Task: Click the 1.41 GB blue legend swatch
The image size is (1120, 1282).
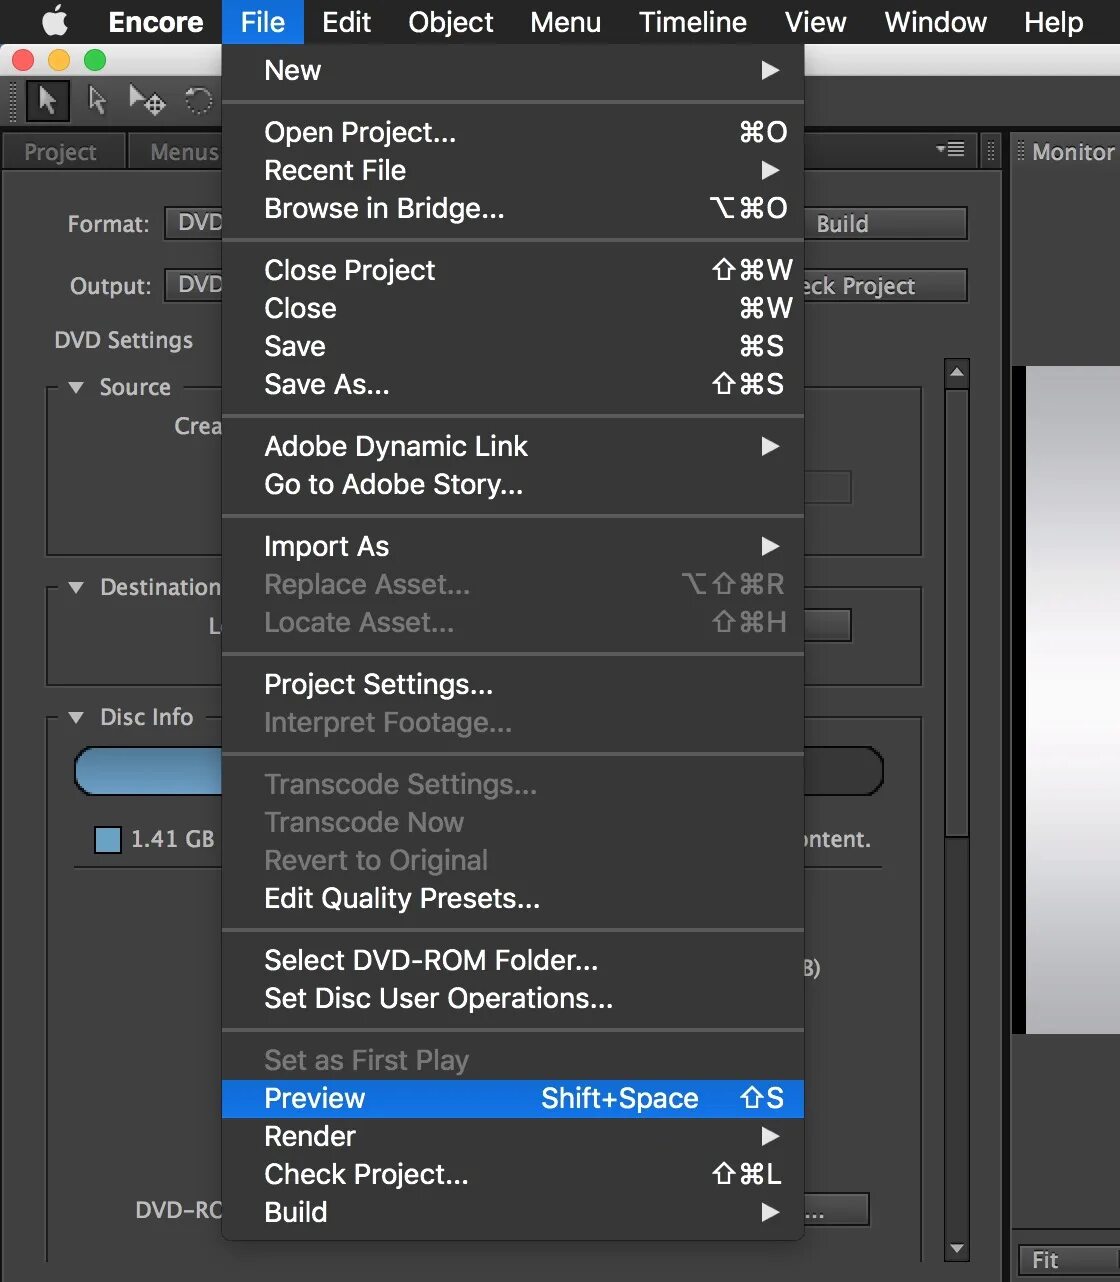Action: click(x=107, y=840)
